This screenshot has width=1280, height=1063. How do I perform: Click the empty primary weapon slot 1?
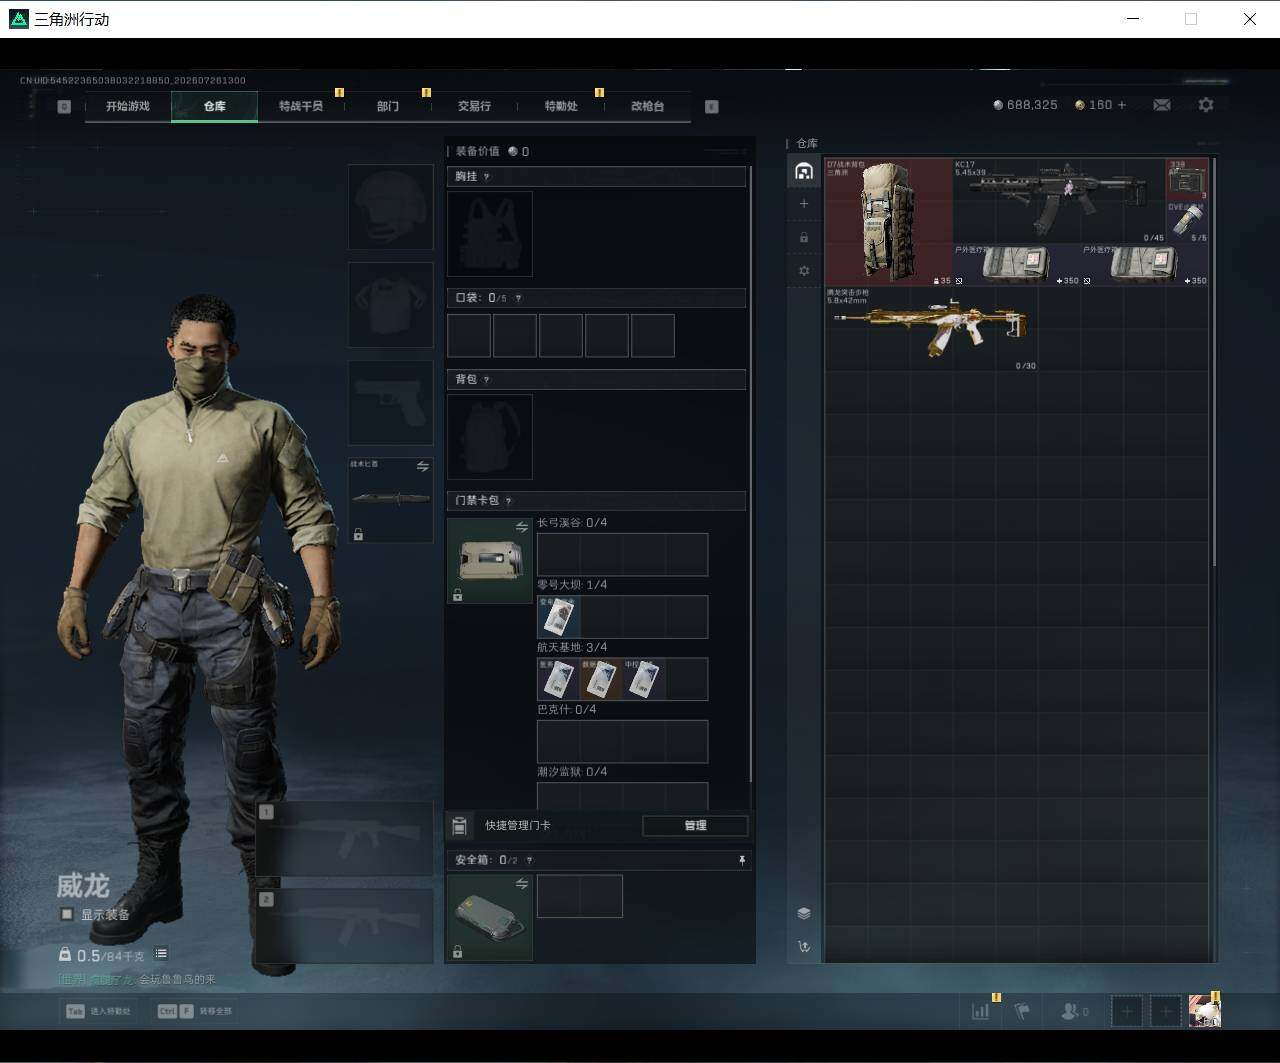345,839
